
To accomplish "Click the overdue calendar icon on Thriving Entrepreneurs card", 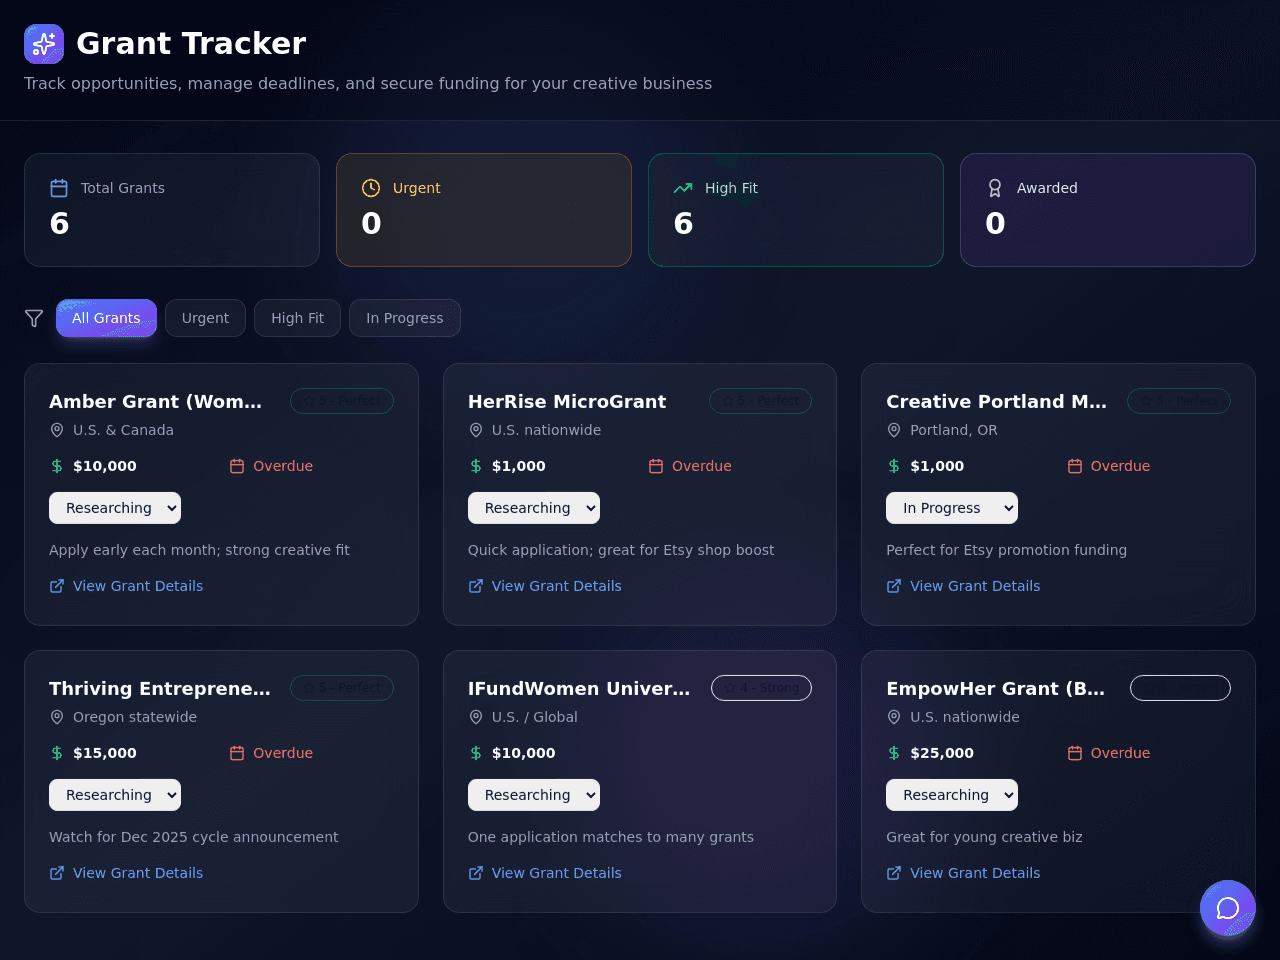I will tap(237, 753).
